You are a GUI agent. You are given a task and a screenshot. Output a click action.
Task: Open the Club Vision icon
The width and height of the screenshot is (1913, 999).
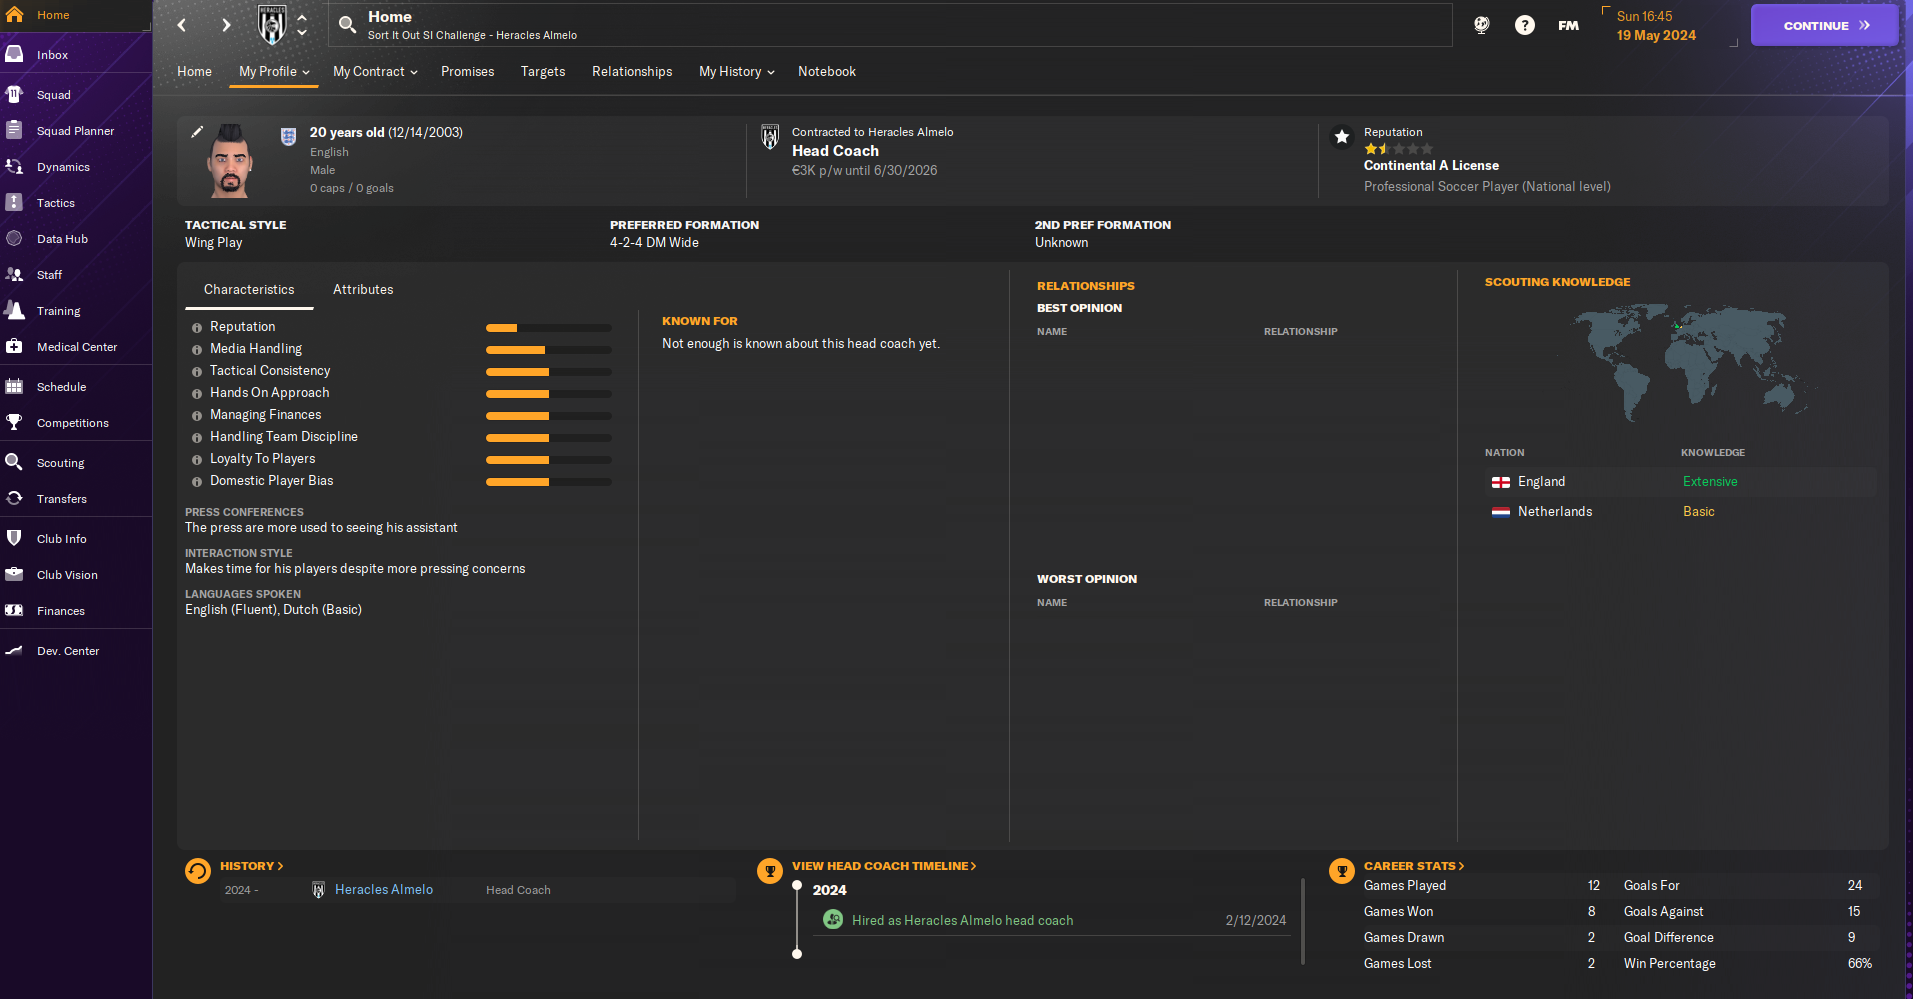pos(14,574)
